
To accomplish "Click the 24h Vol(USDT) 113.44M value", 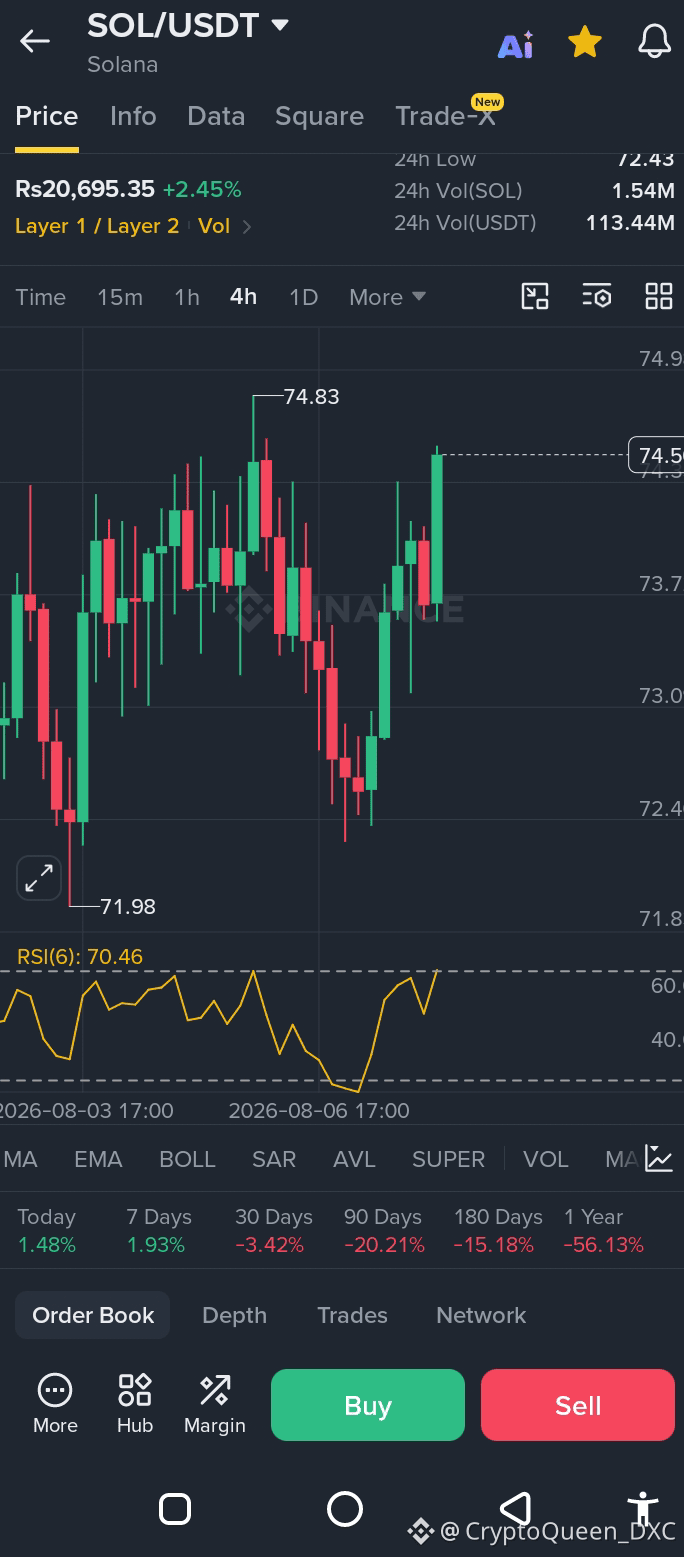I will (630, 222).
